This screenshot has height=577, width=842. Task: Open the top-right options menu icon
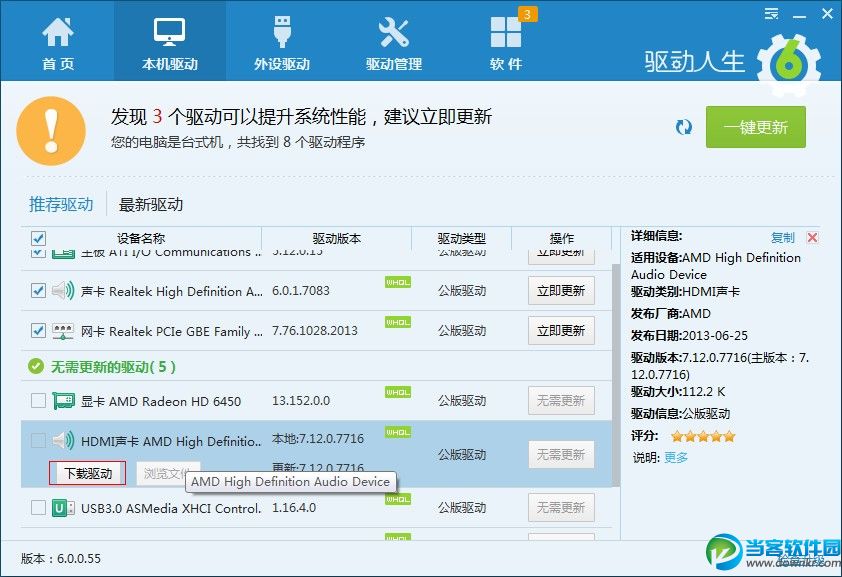point(771,14)
